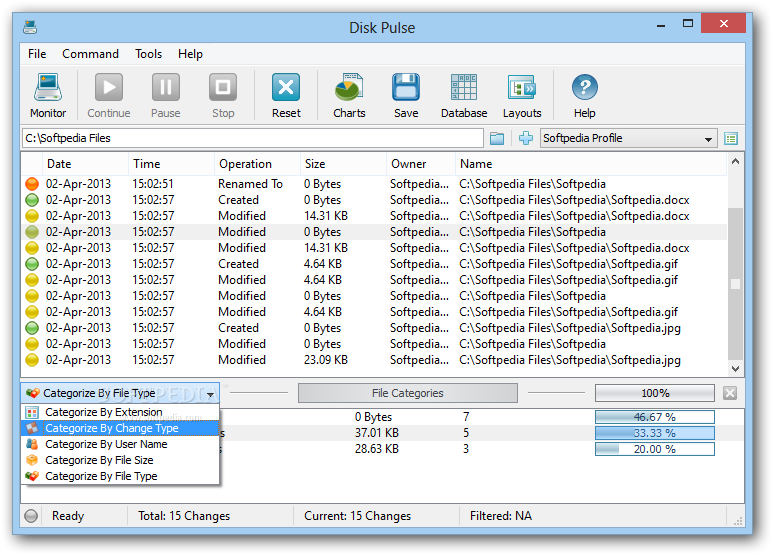Add directory with blue plus icon
The height and width of the screenshot is (555, 773).
point(526,139)
